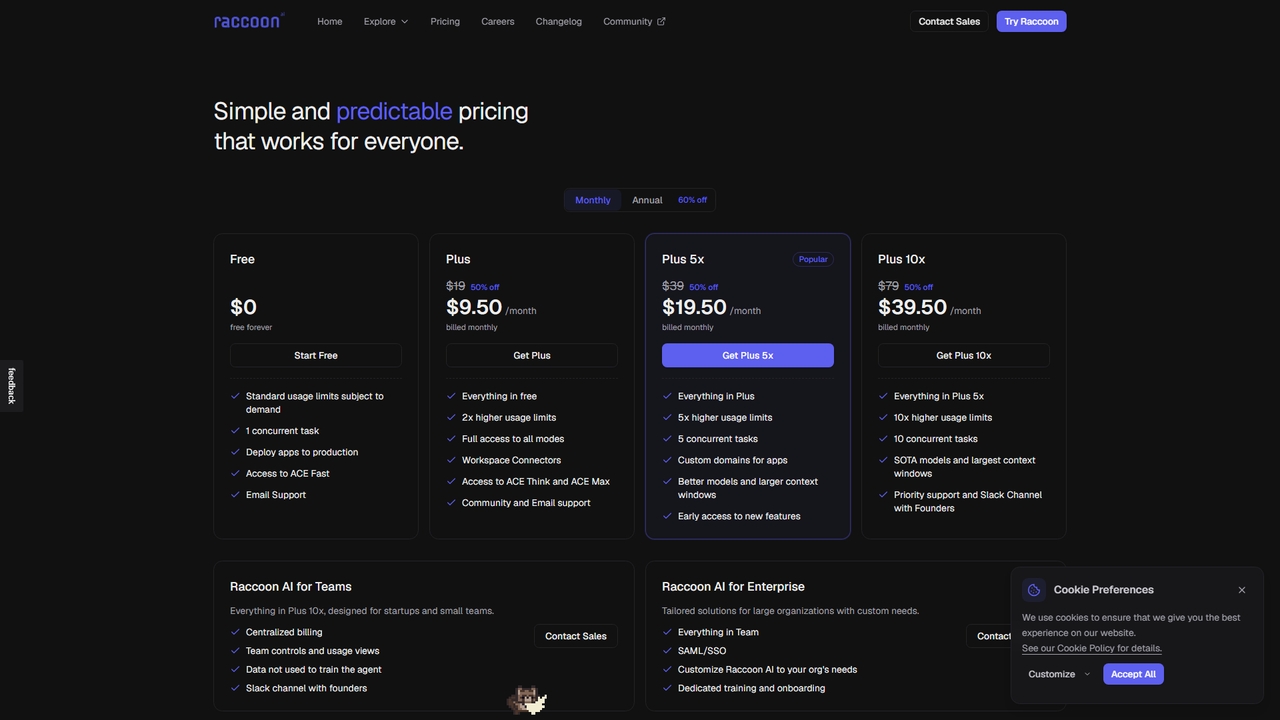Click the Raccoon AI for Enterprise heading
The width and height of the screenshot is (1280, 720).
point(733,587)
